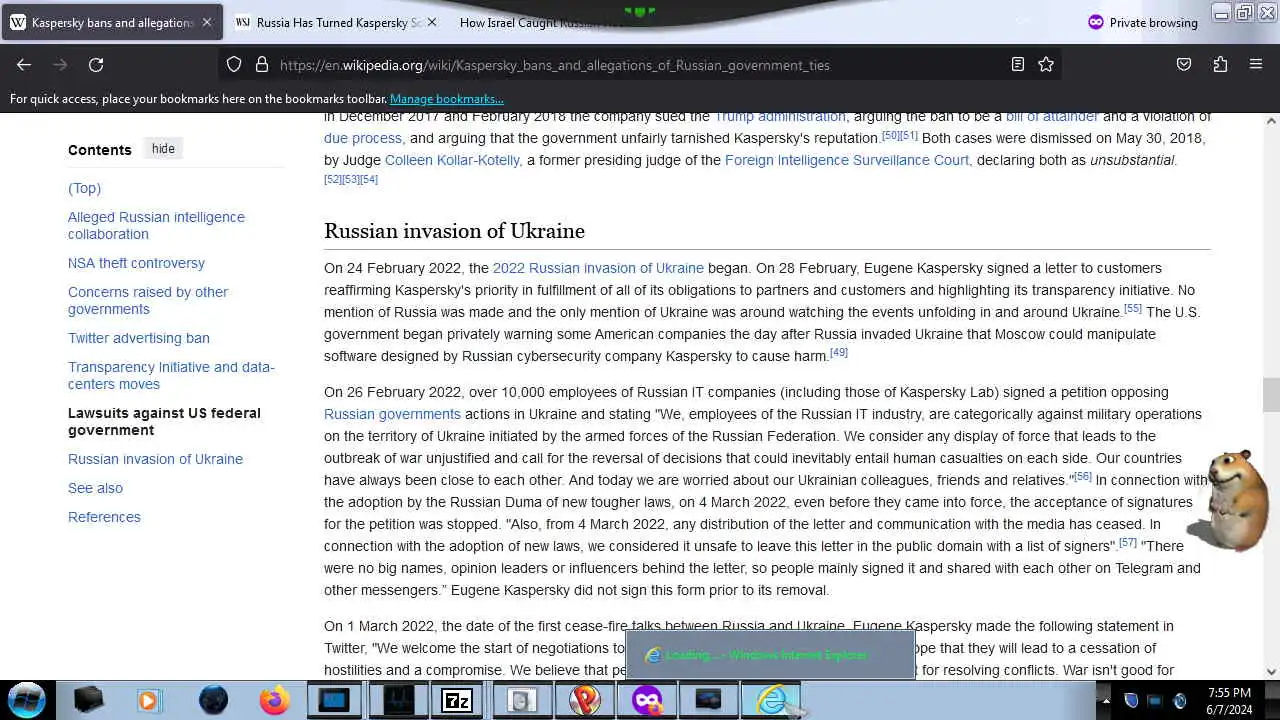
Task: Open the private browsing Firefox taskbar icon
Action: (x=647, y=700)
